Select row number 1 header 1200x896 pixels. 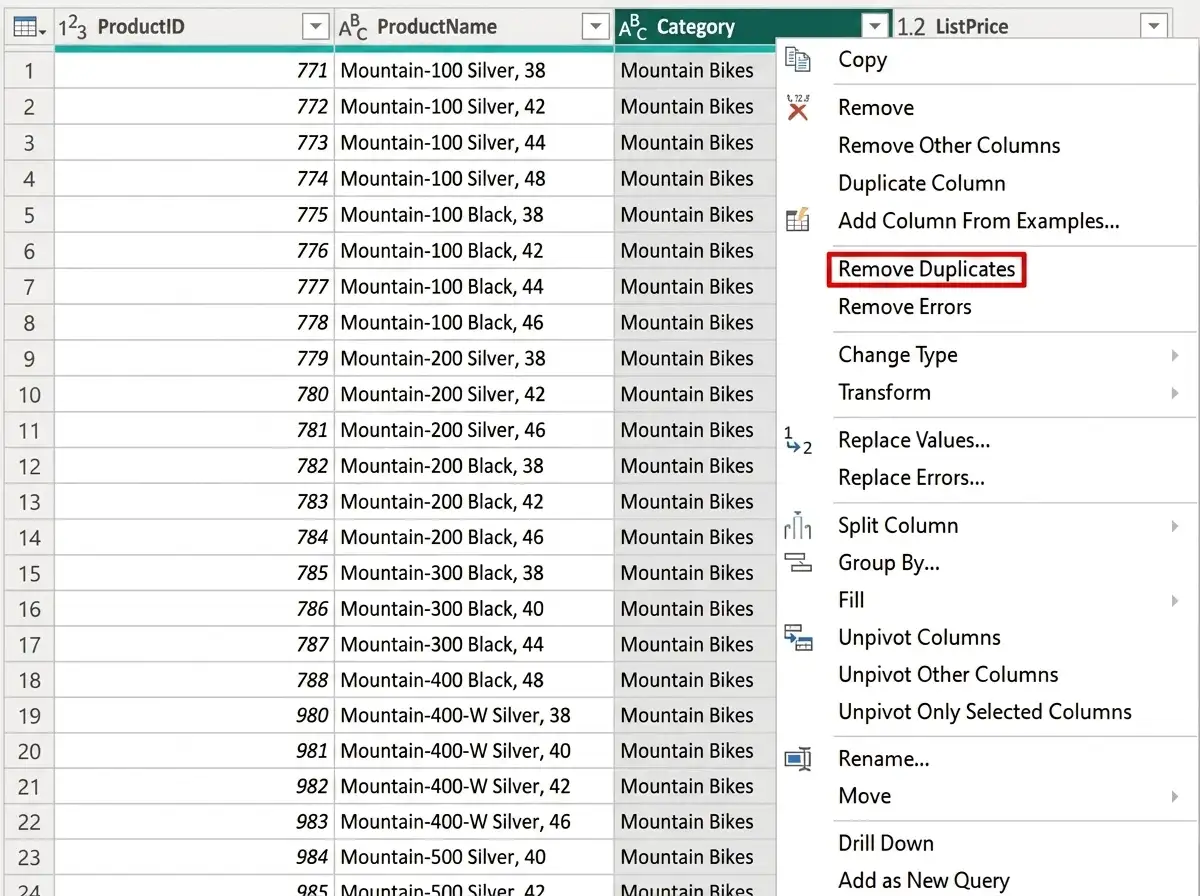[29, 71]
